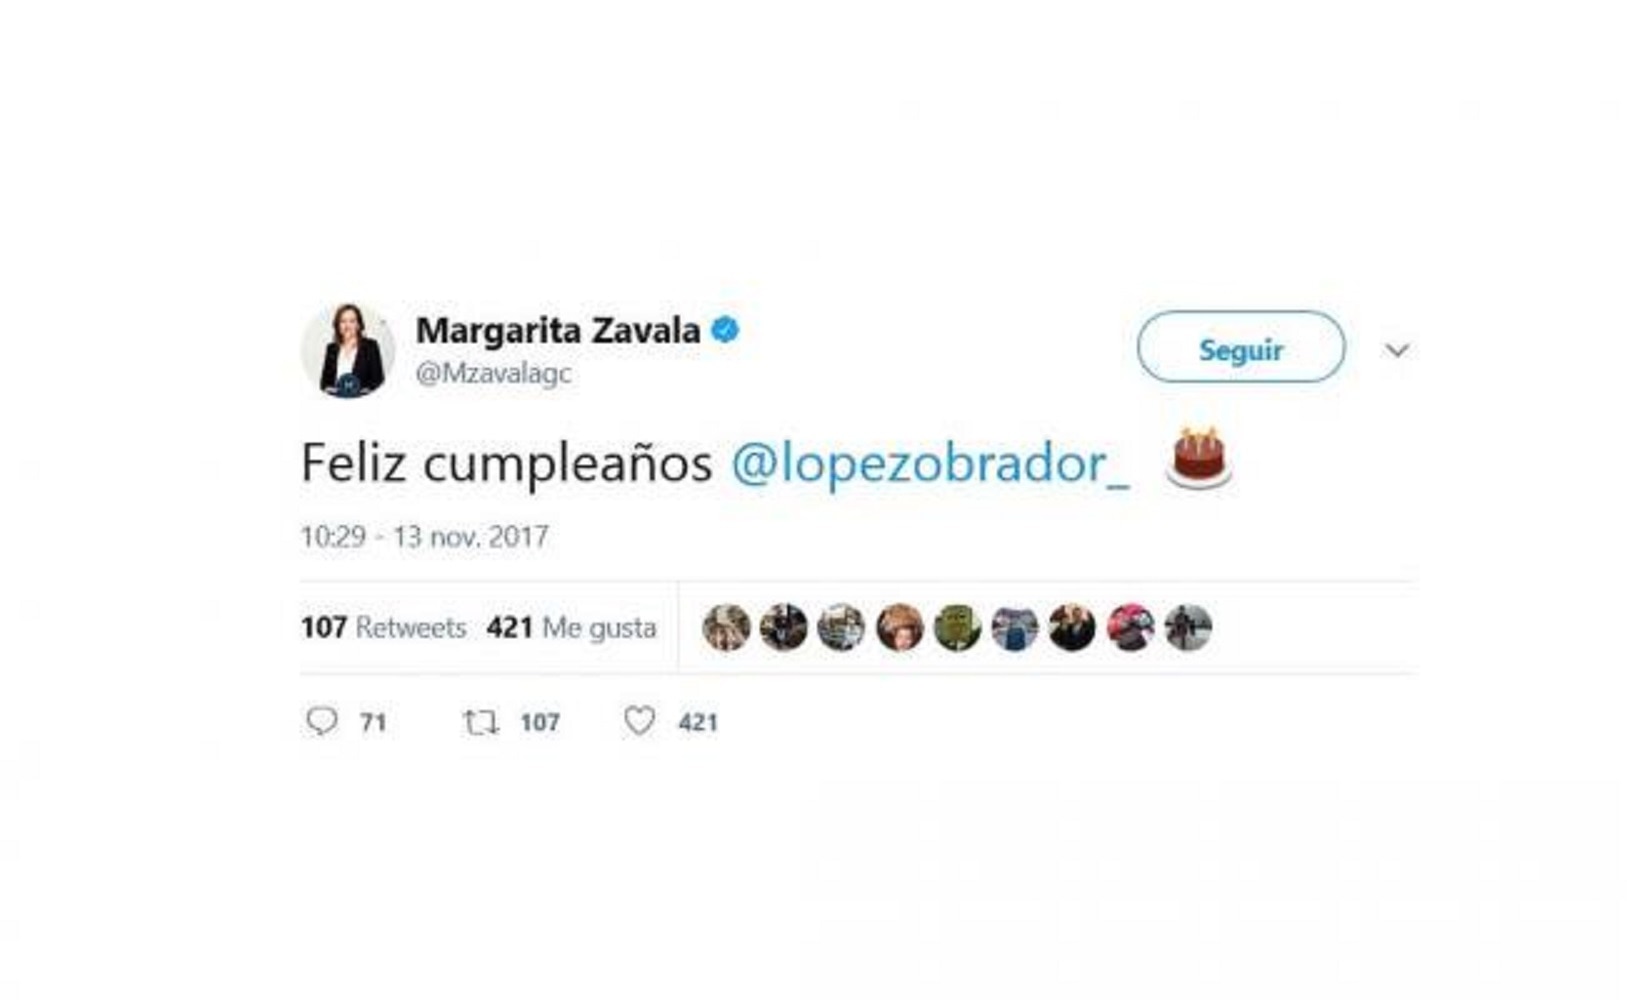1627x1000 pixels.
Task: Like the tweet with heart icon
Action: click(640, 721)
